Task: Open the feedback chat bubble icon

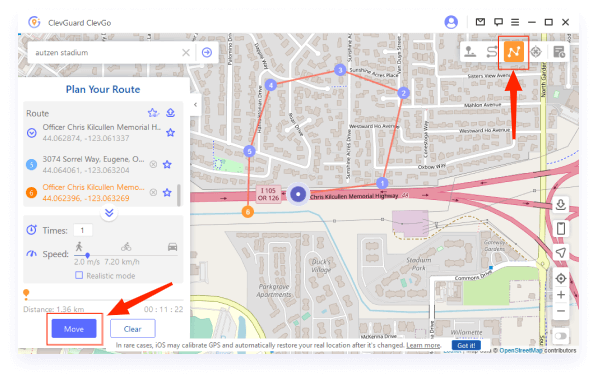Action: tap(498, 22)
